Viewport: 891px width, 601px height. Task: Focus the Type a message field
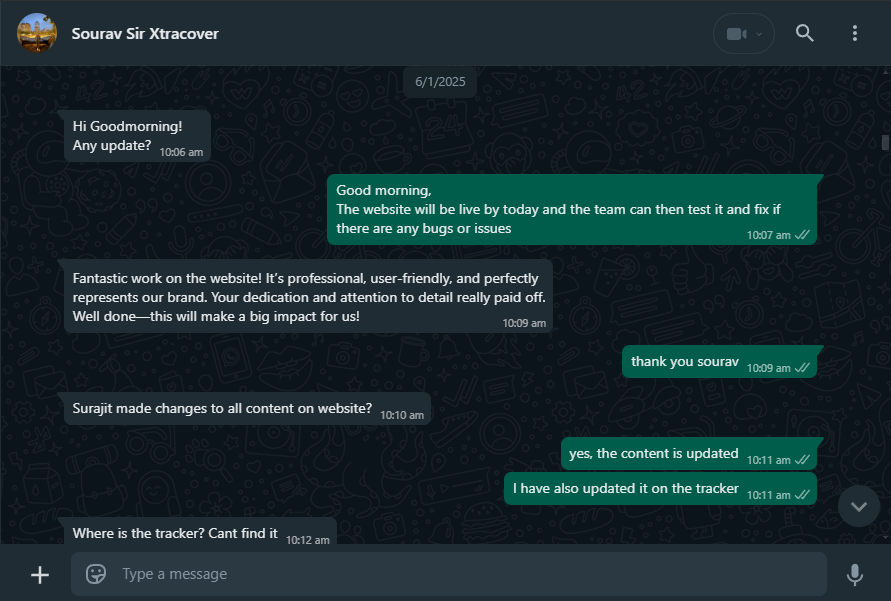click(460, 574)
